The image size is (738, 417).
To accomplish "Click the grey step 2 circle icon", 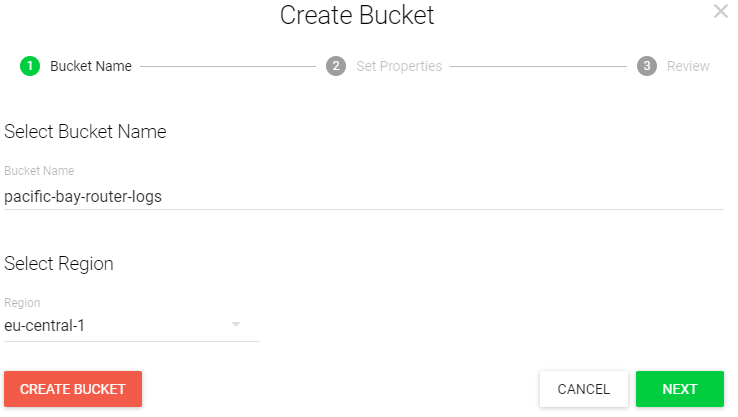I will 336,66.
